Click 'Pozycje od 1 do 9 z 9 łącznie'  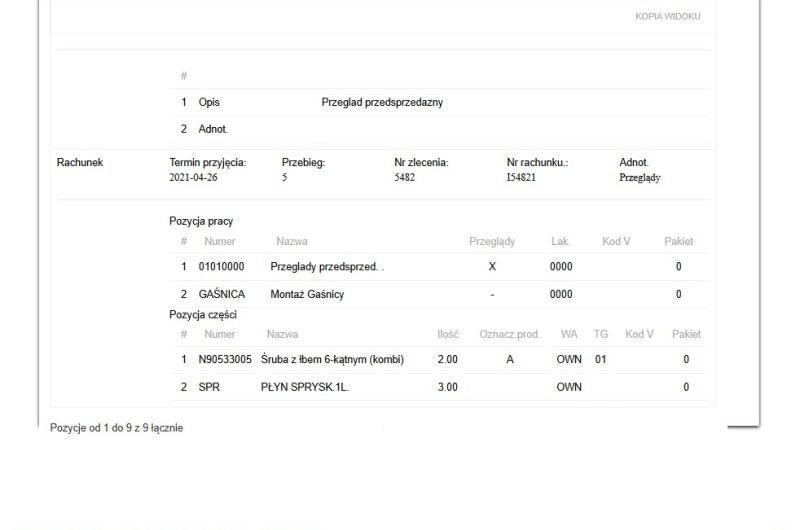(116, 428)
